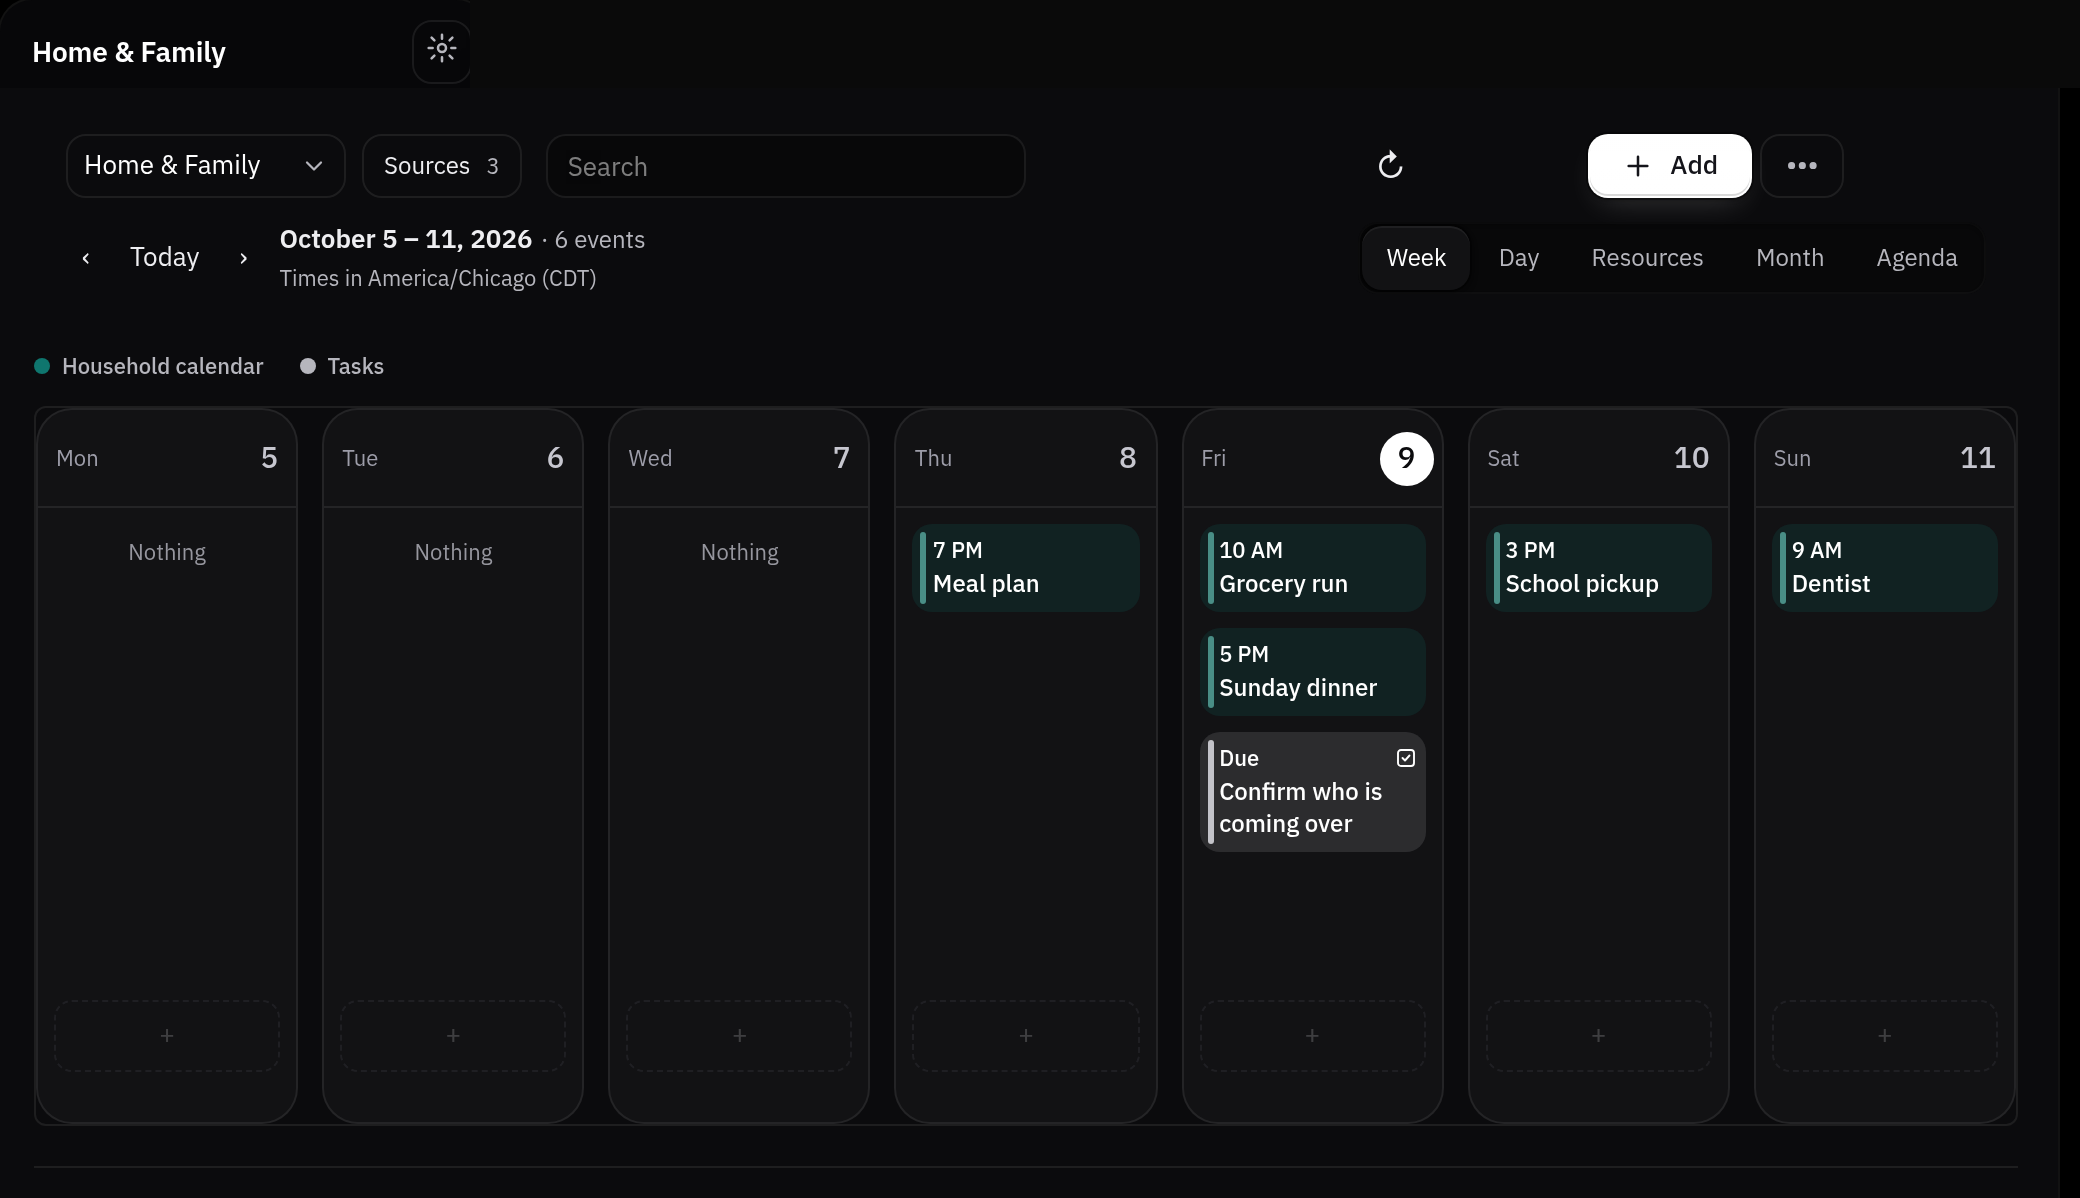
Task: Switch to the Day view tab
Action: 1518,258
